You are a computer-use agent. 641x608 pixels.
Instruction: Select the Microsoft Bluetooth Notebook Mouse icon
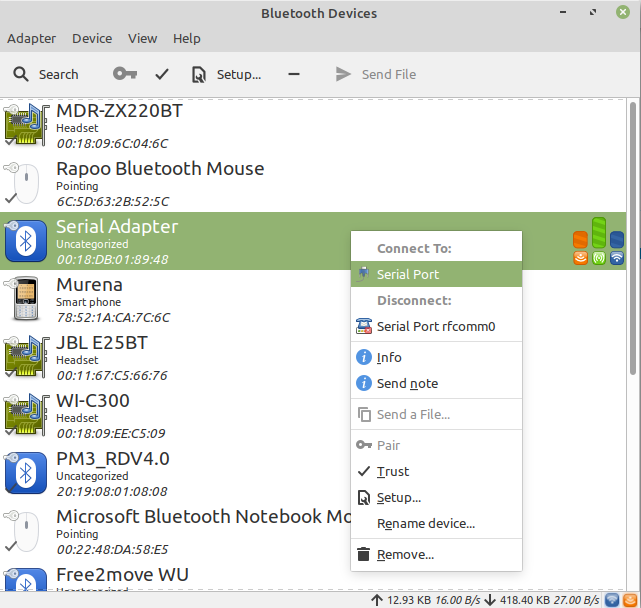pyautogui.click(x=22, y=531)
